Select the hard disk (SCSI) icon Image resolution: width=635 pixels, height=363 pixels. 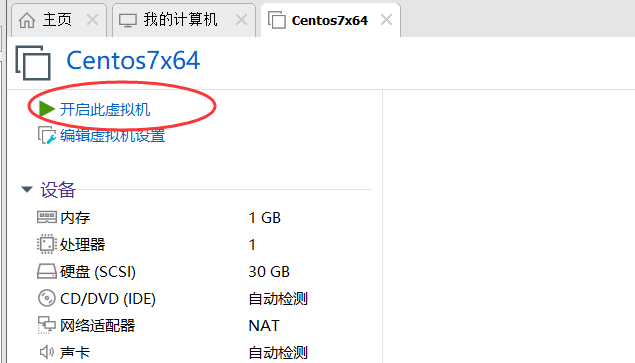pyautogui.click(x=47, y=271)
